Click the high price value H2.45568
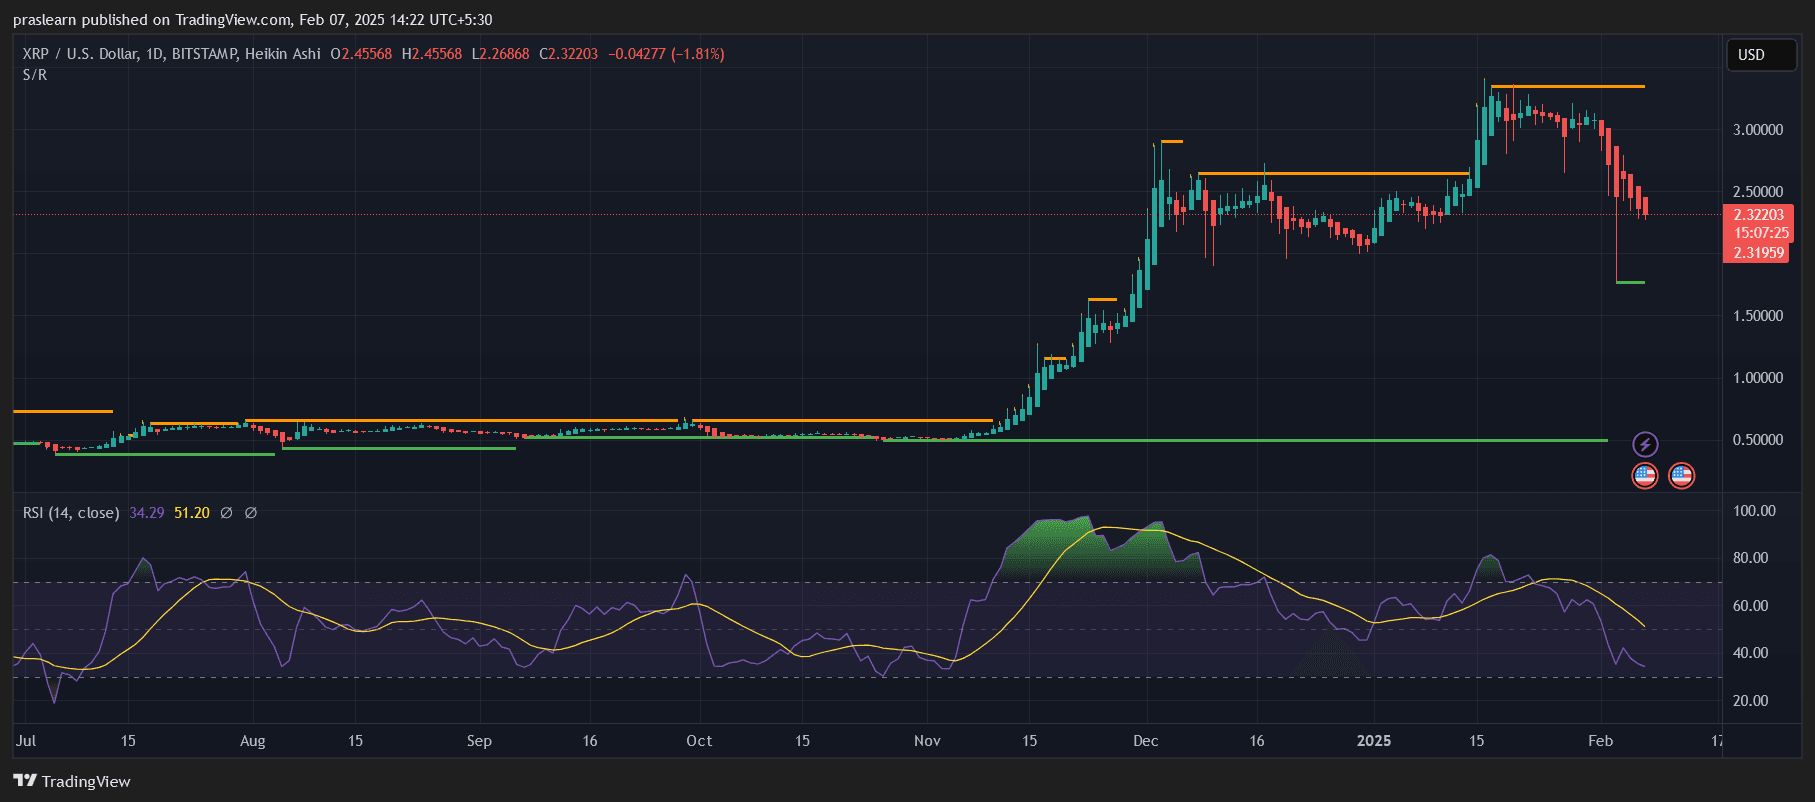This screenshot has height=802, width=1815. (x=432, y=54)
